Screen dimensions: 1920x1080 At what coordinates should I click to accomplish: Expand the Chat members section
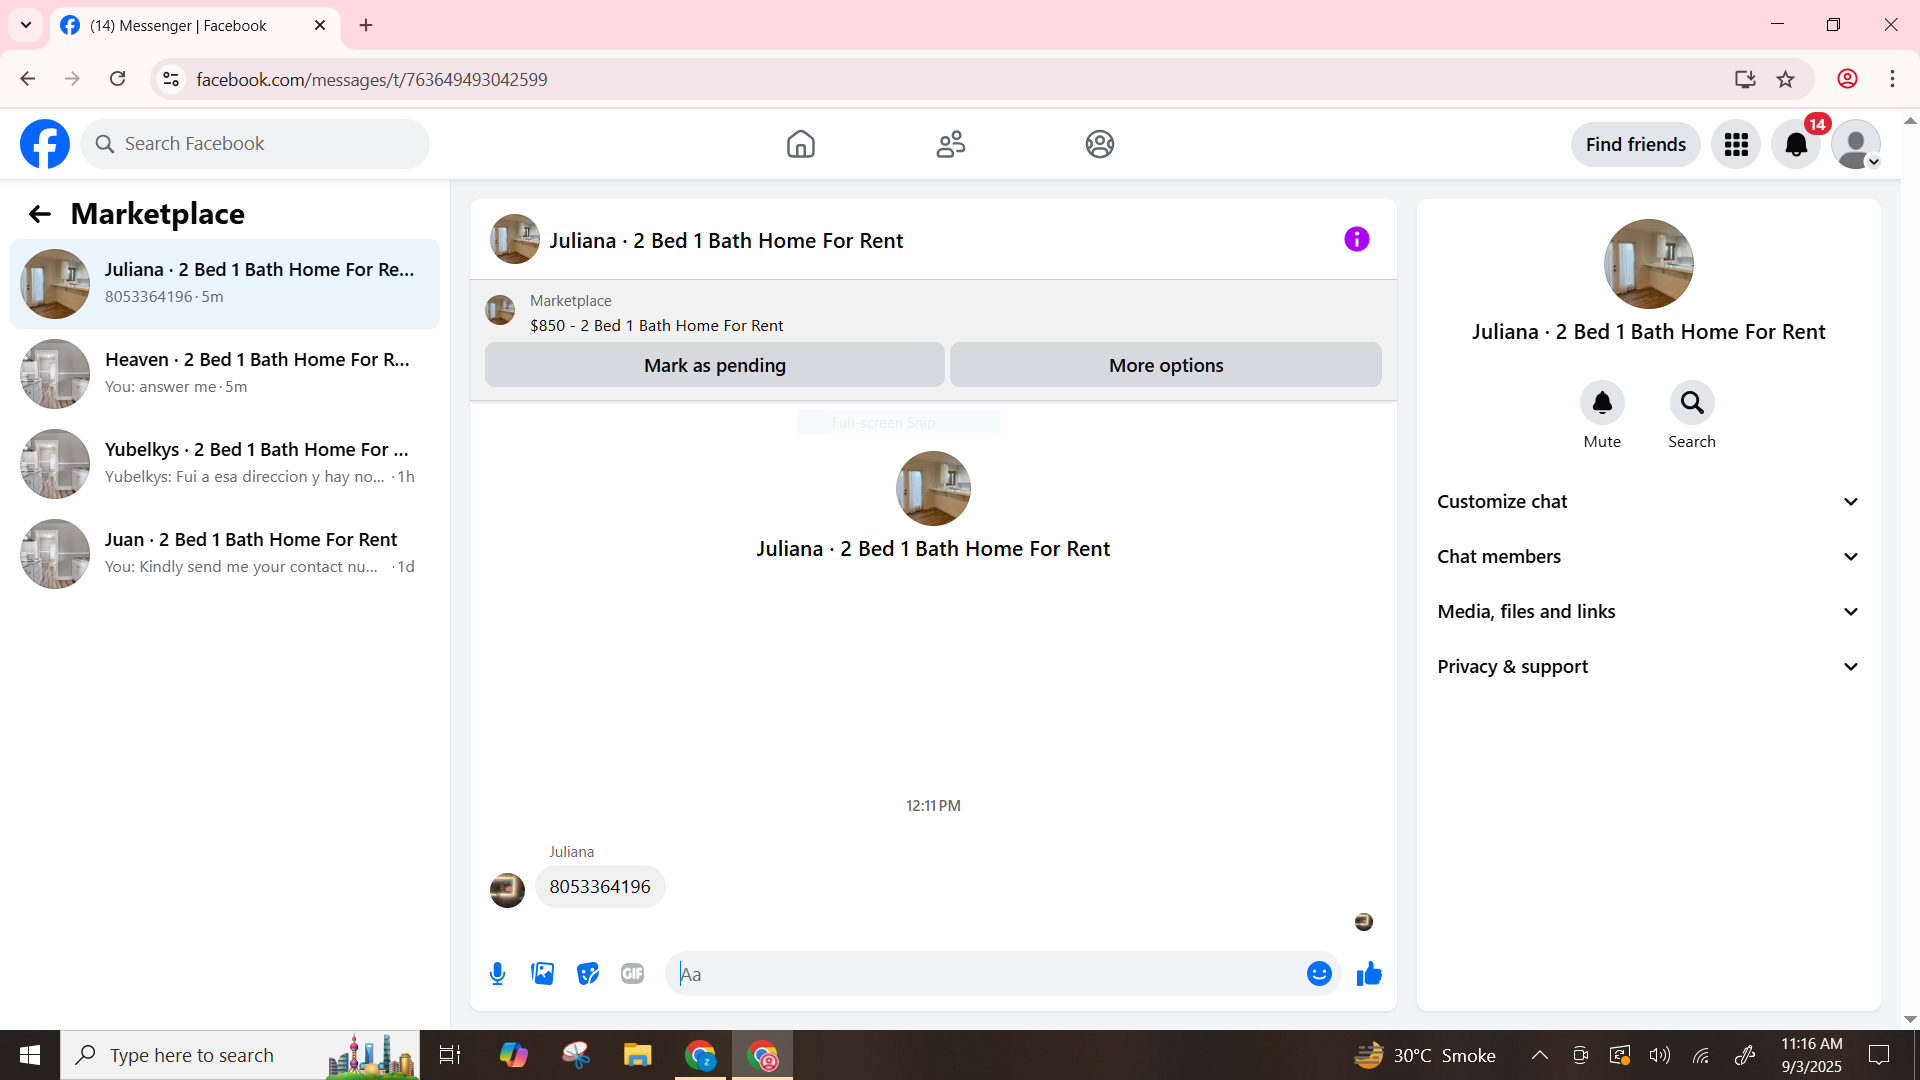1649,557
